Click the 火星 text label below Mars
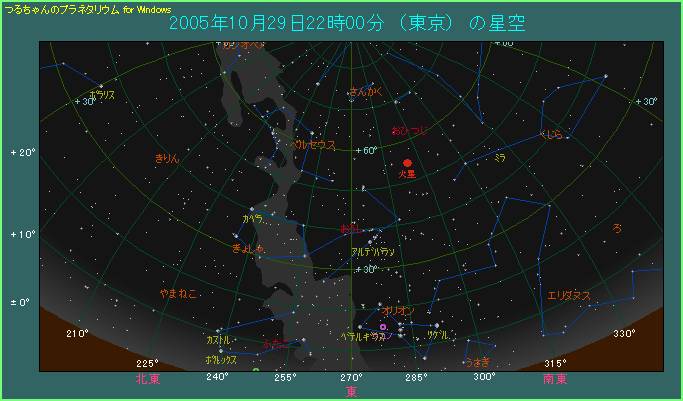This screenshot has width=683, height=401. point(406,174)
